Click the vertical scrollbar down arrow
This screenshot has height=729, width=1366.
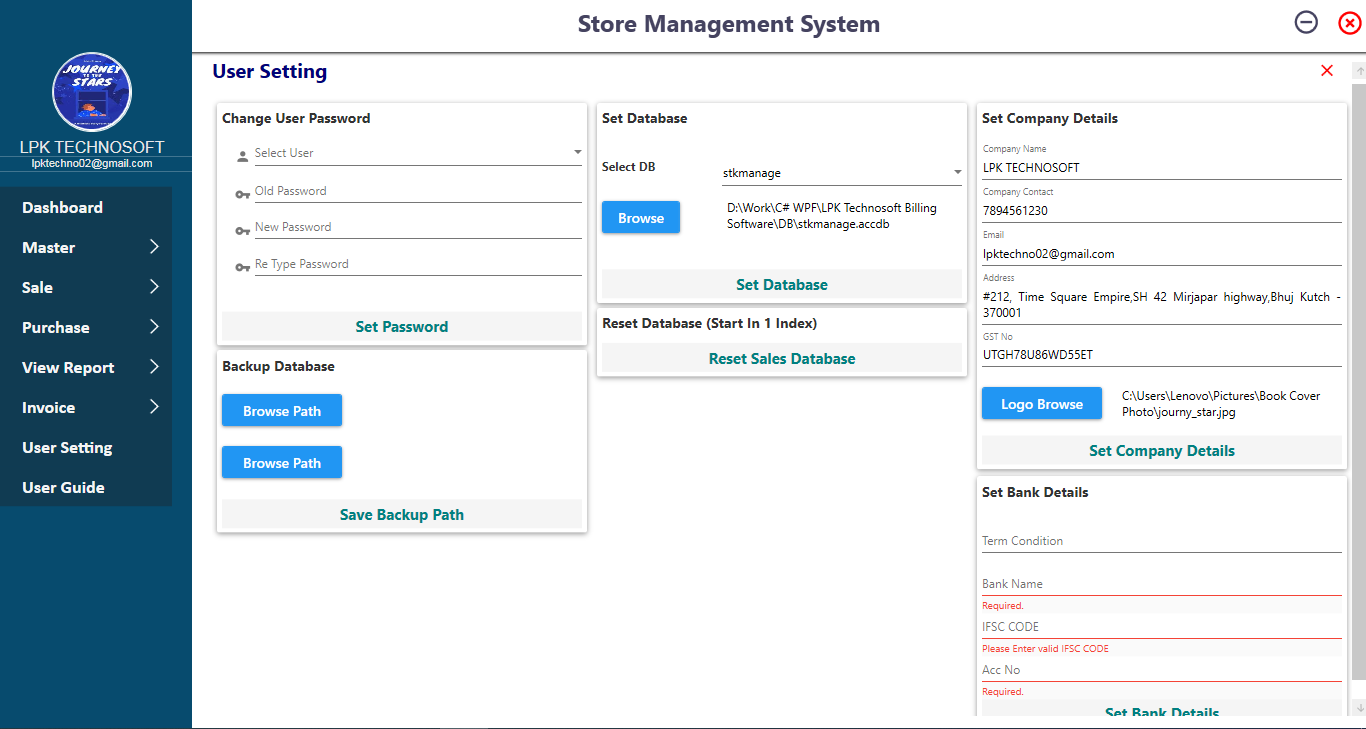tap(1359, 708)
